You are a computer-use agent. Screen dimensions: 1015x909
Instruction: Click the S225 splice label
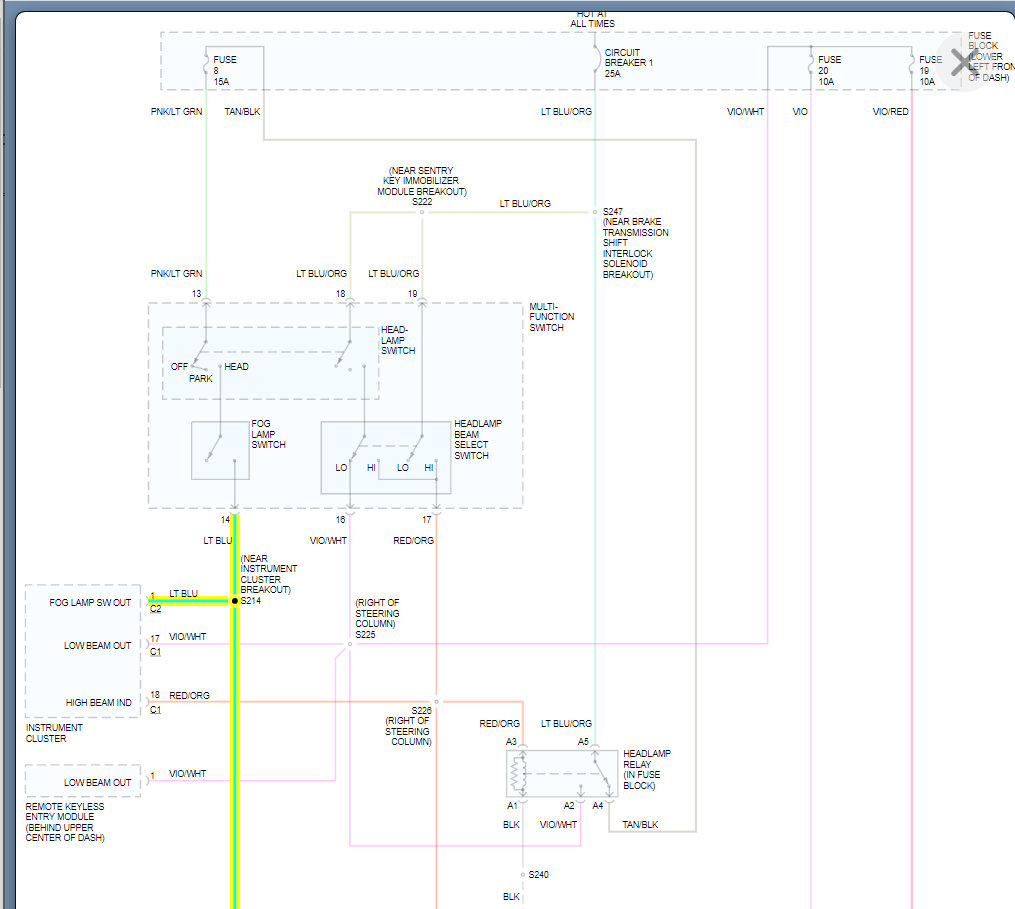coord(365,634)
